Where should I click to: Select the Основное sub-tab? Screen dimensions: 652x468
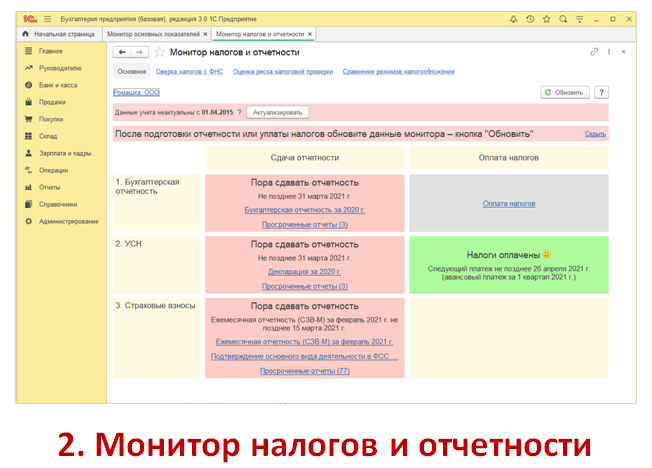click(x=132, y=72)
